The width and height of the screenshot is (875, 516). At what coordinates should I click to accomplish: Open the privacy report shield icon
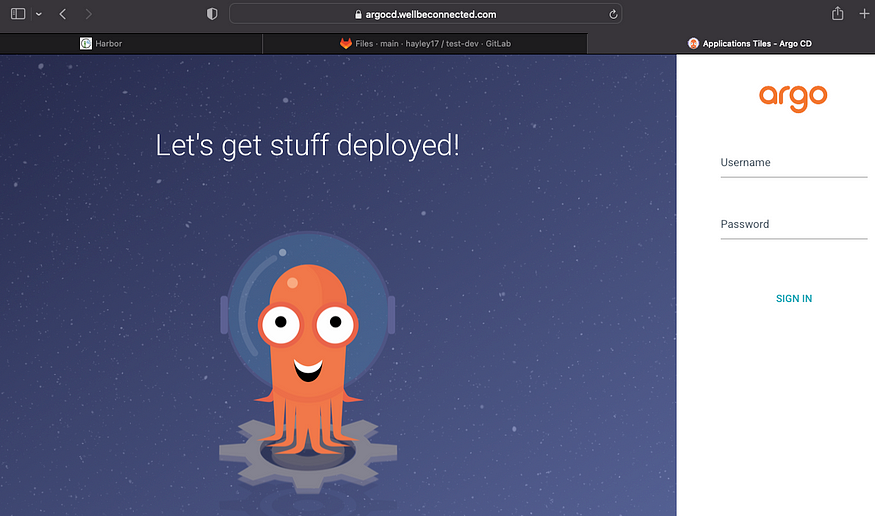point(212,14)
